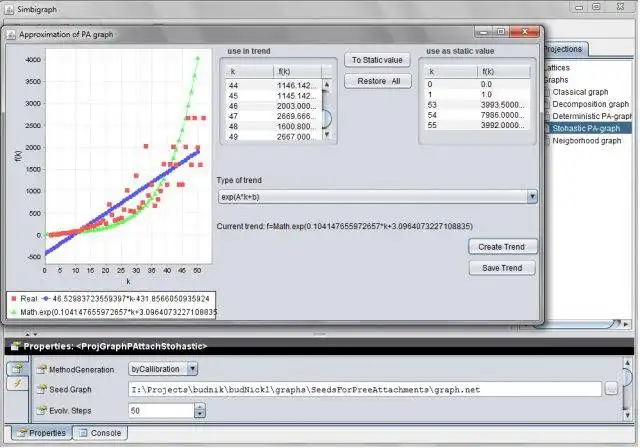Image resolution: width=640 pixels, height=448 pixels.
Task: Click the Approximation of PA graph window icon
Action: tap(11, 35)
